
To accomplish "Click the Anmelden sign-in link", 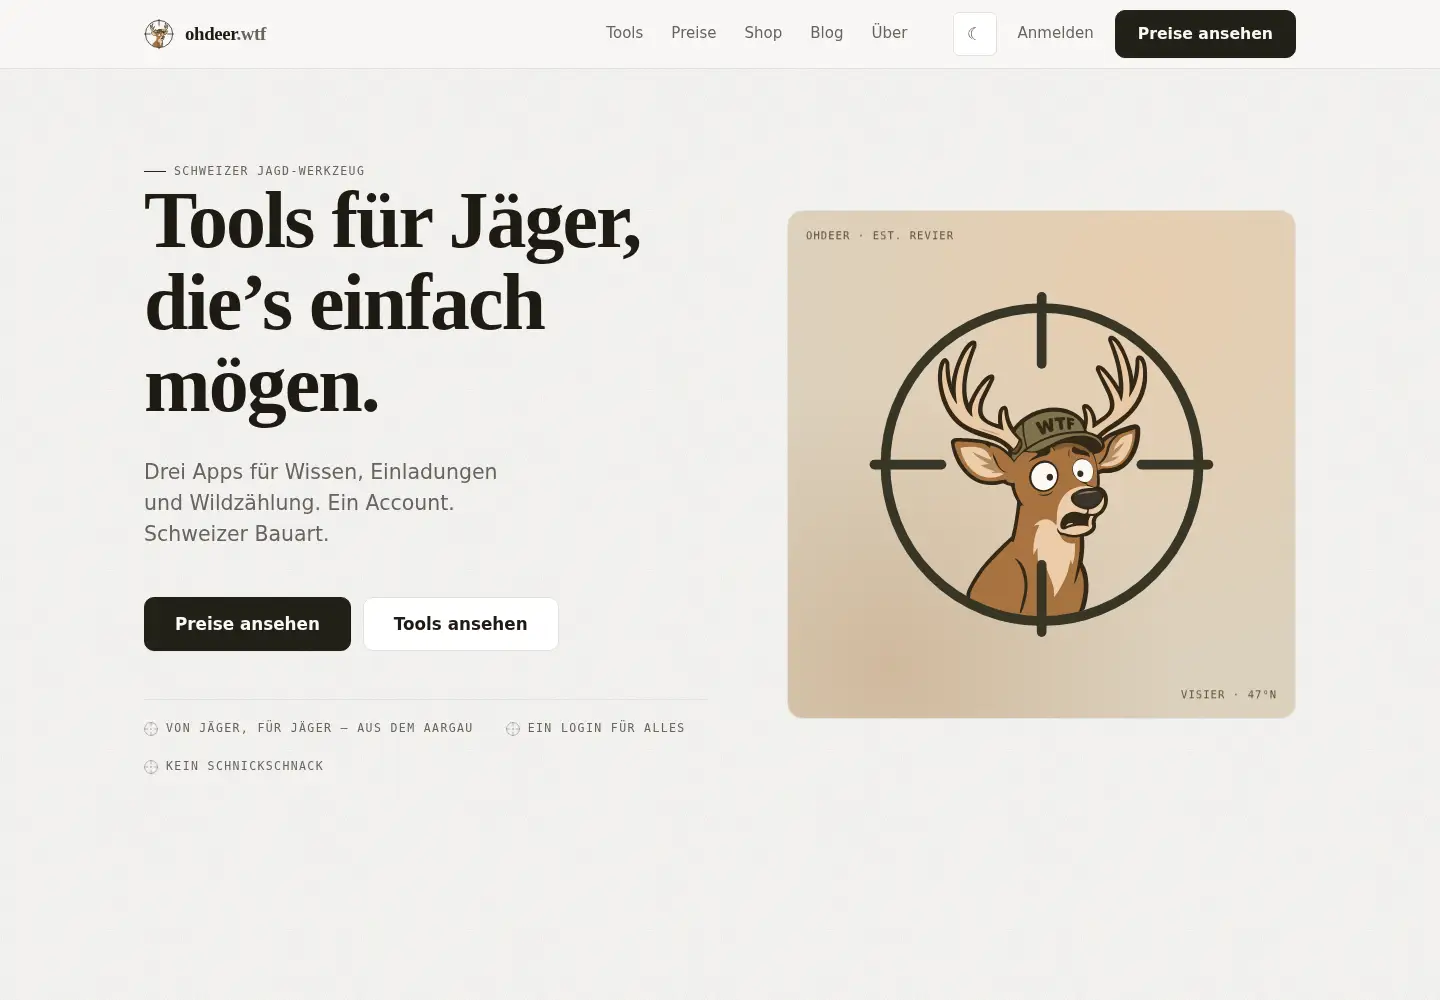I will click(x=1055, y=33).
